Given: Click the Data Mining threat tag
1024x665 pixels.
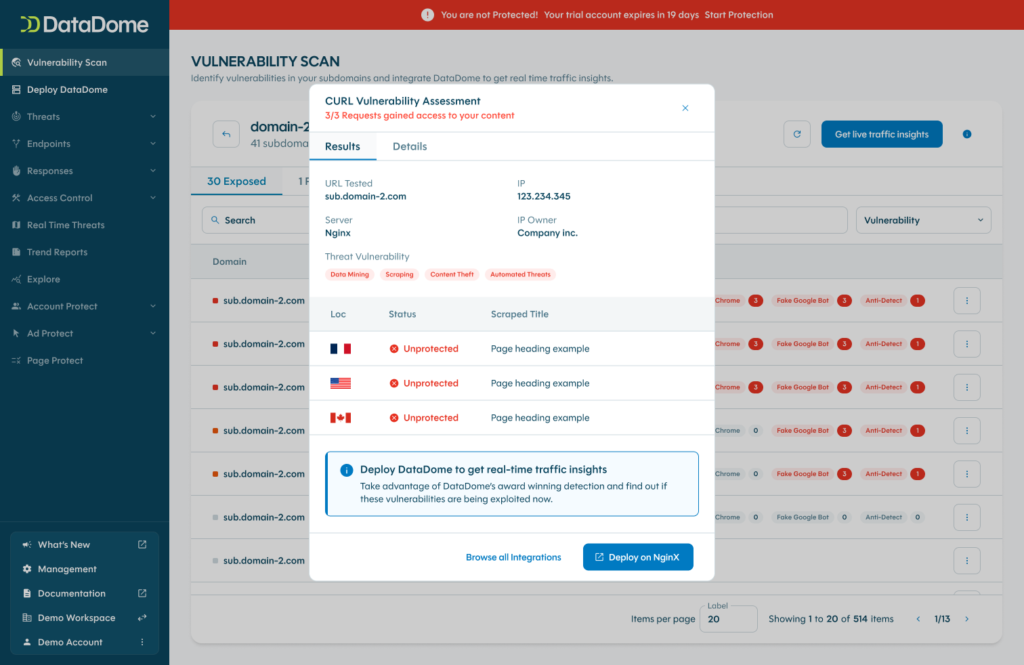Looking at the screenshot, I should coord(349,274).
